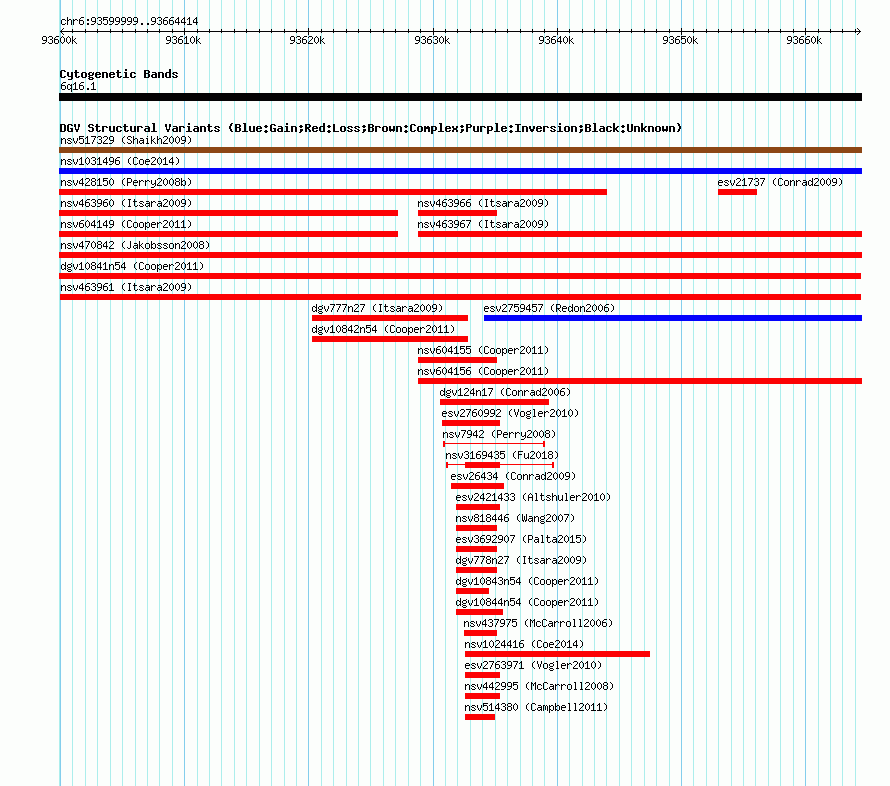Click the DGV Structural Variants track title
The width and height of the screenshot is (890, 786).
[371, 128]
